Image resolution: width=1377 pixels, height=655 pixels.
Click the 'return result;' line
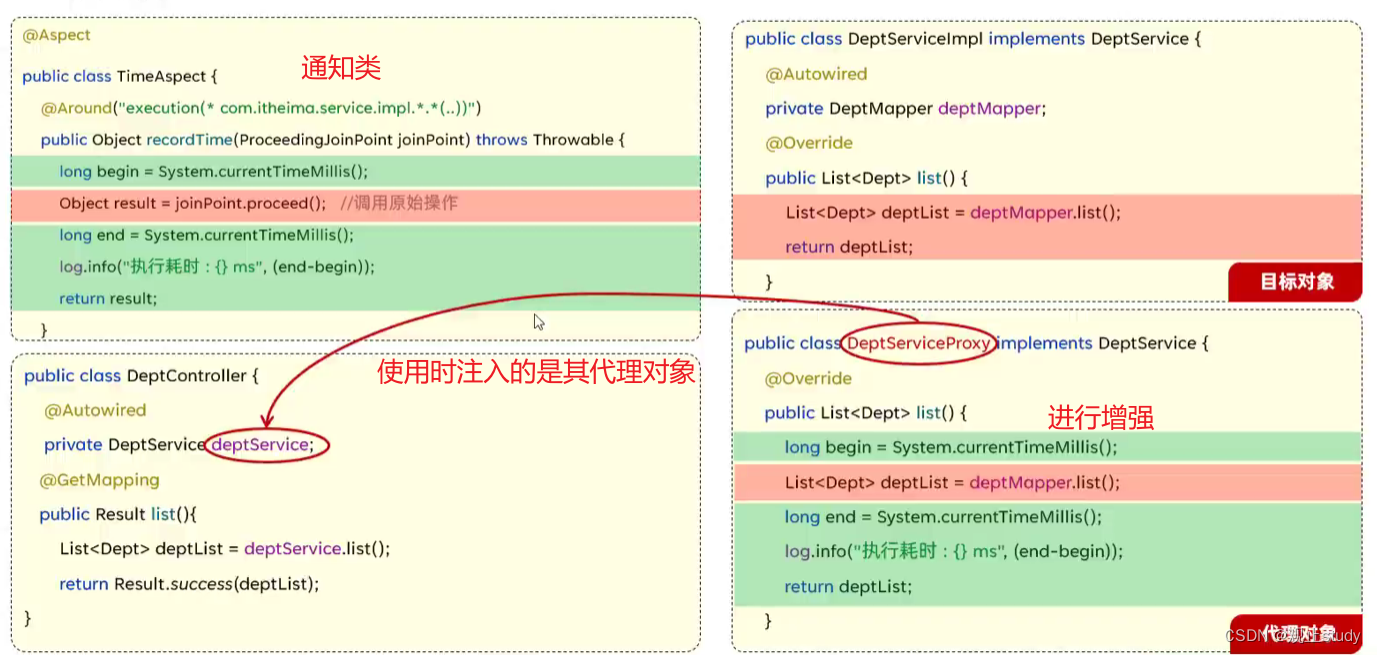(108, 298)
